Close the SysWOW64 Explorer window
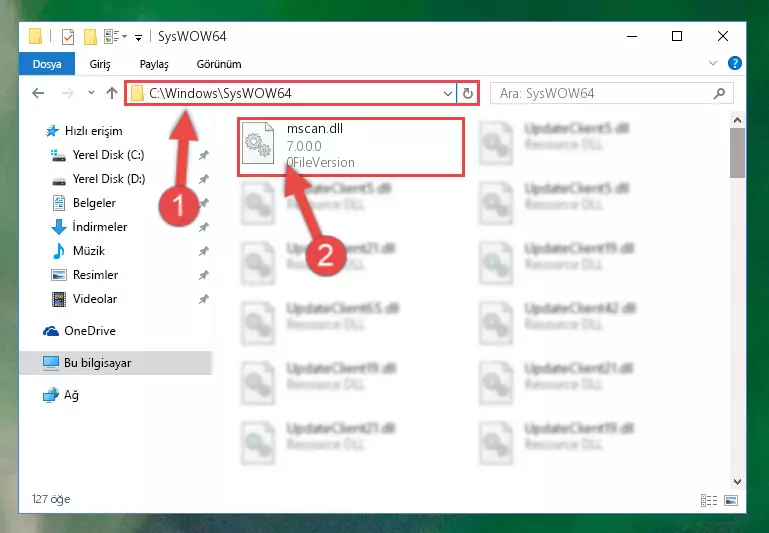Image resolution: width=769 pixels, height=533 pixels. [x=722, y=36]
